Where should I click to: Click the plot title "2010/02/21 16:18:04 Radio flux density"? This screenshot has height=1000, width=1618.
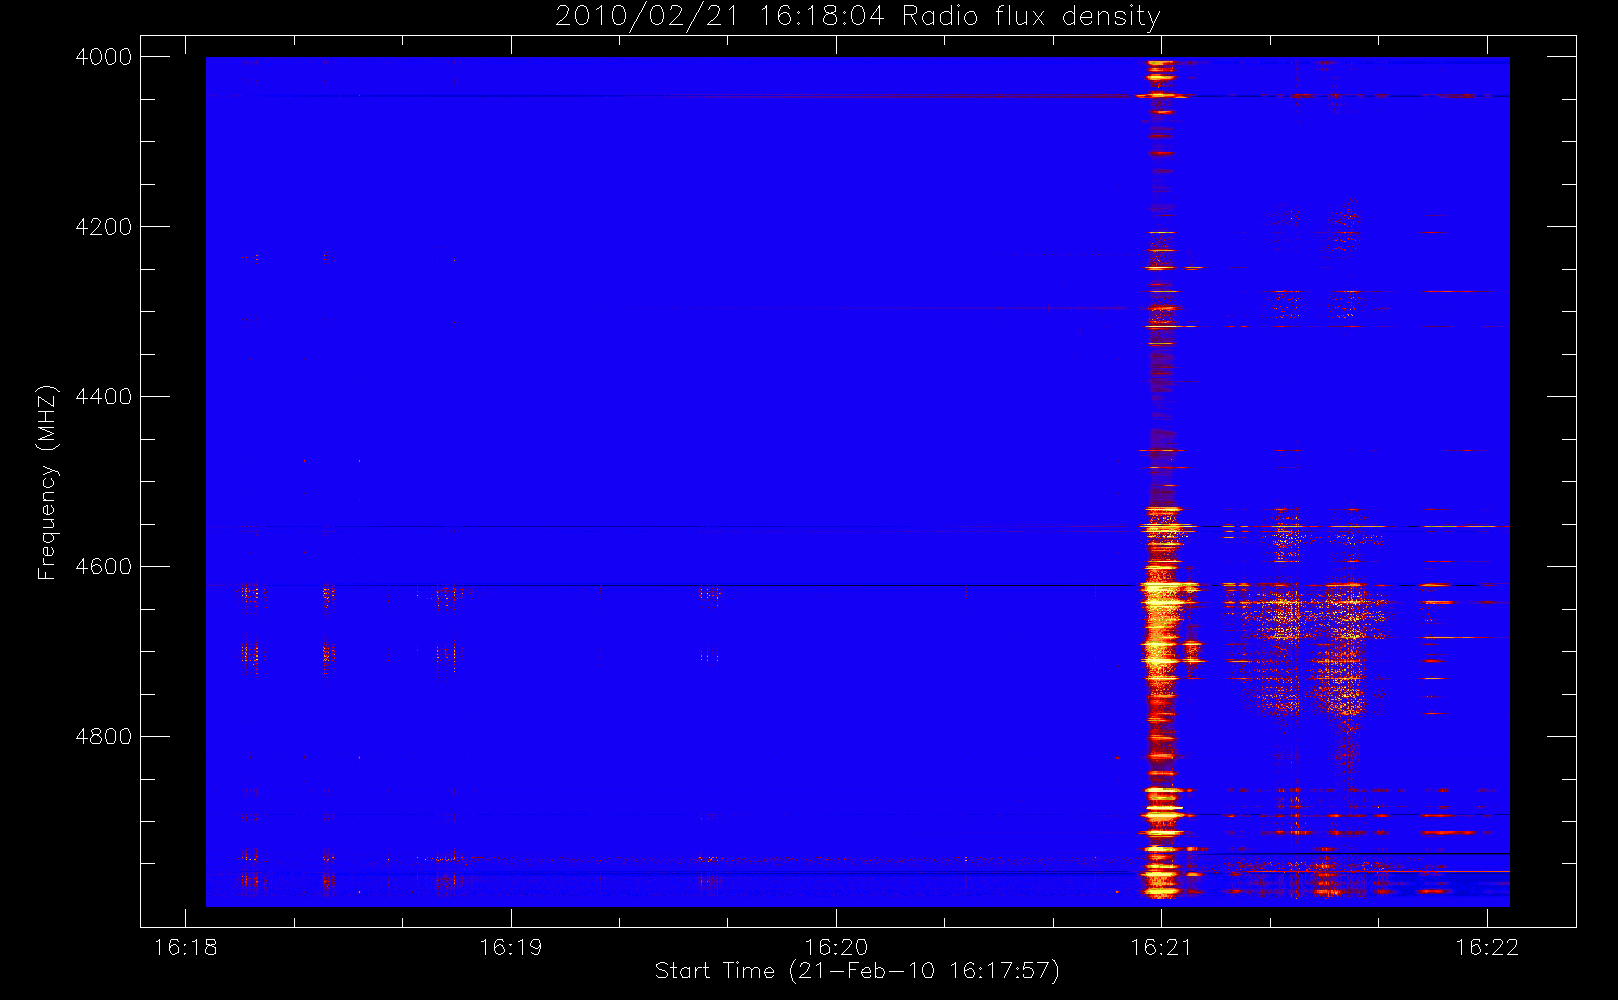point(857,17)
